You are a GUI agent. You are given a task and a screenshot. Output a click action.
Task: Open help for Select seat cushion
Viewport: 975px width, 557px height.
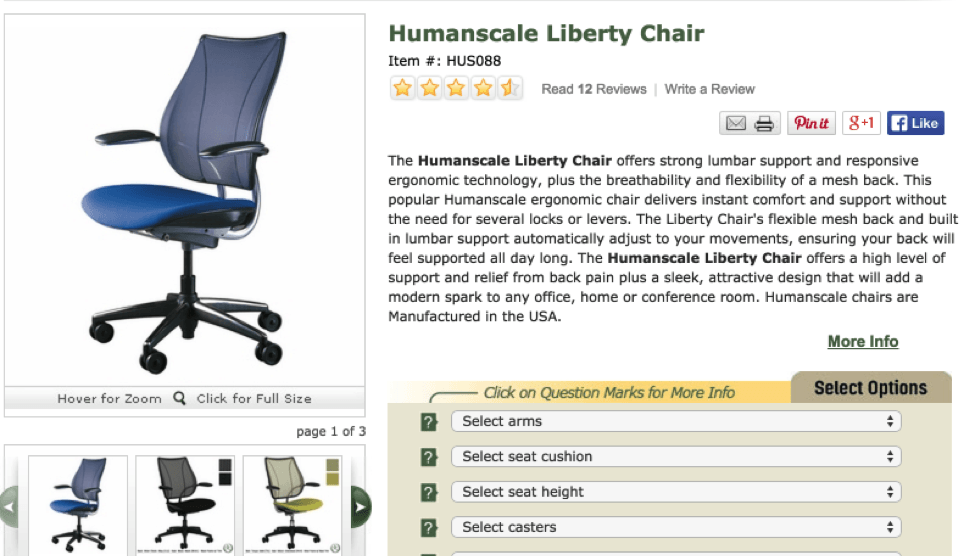click(429, 457)
